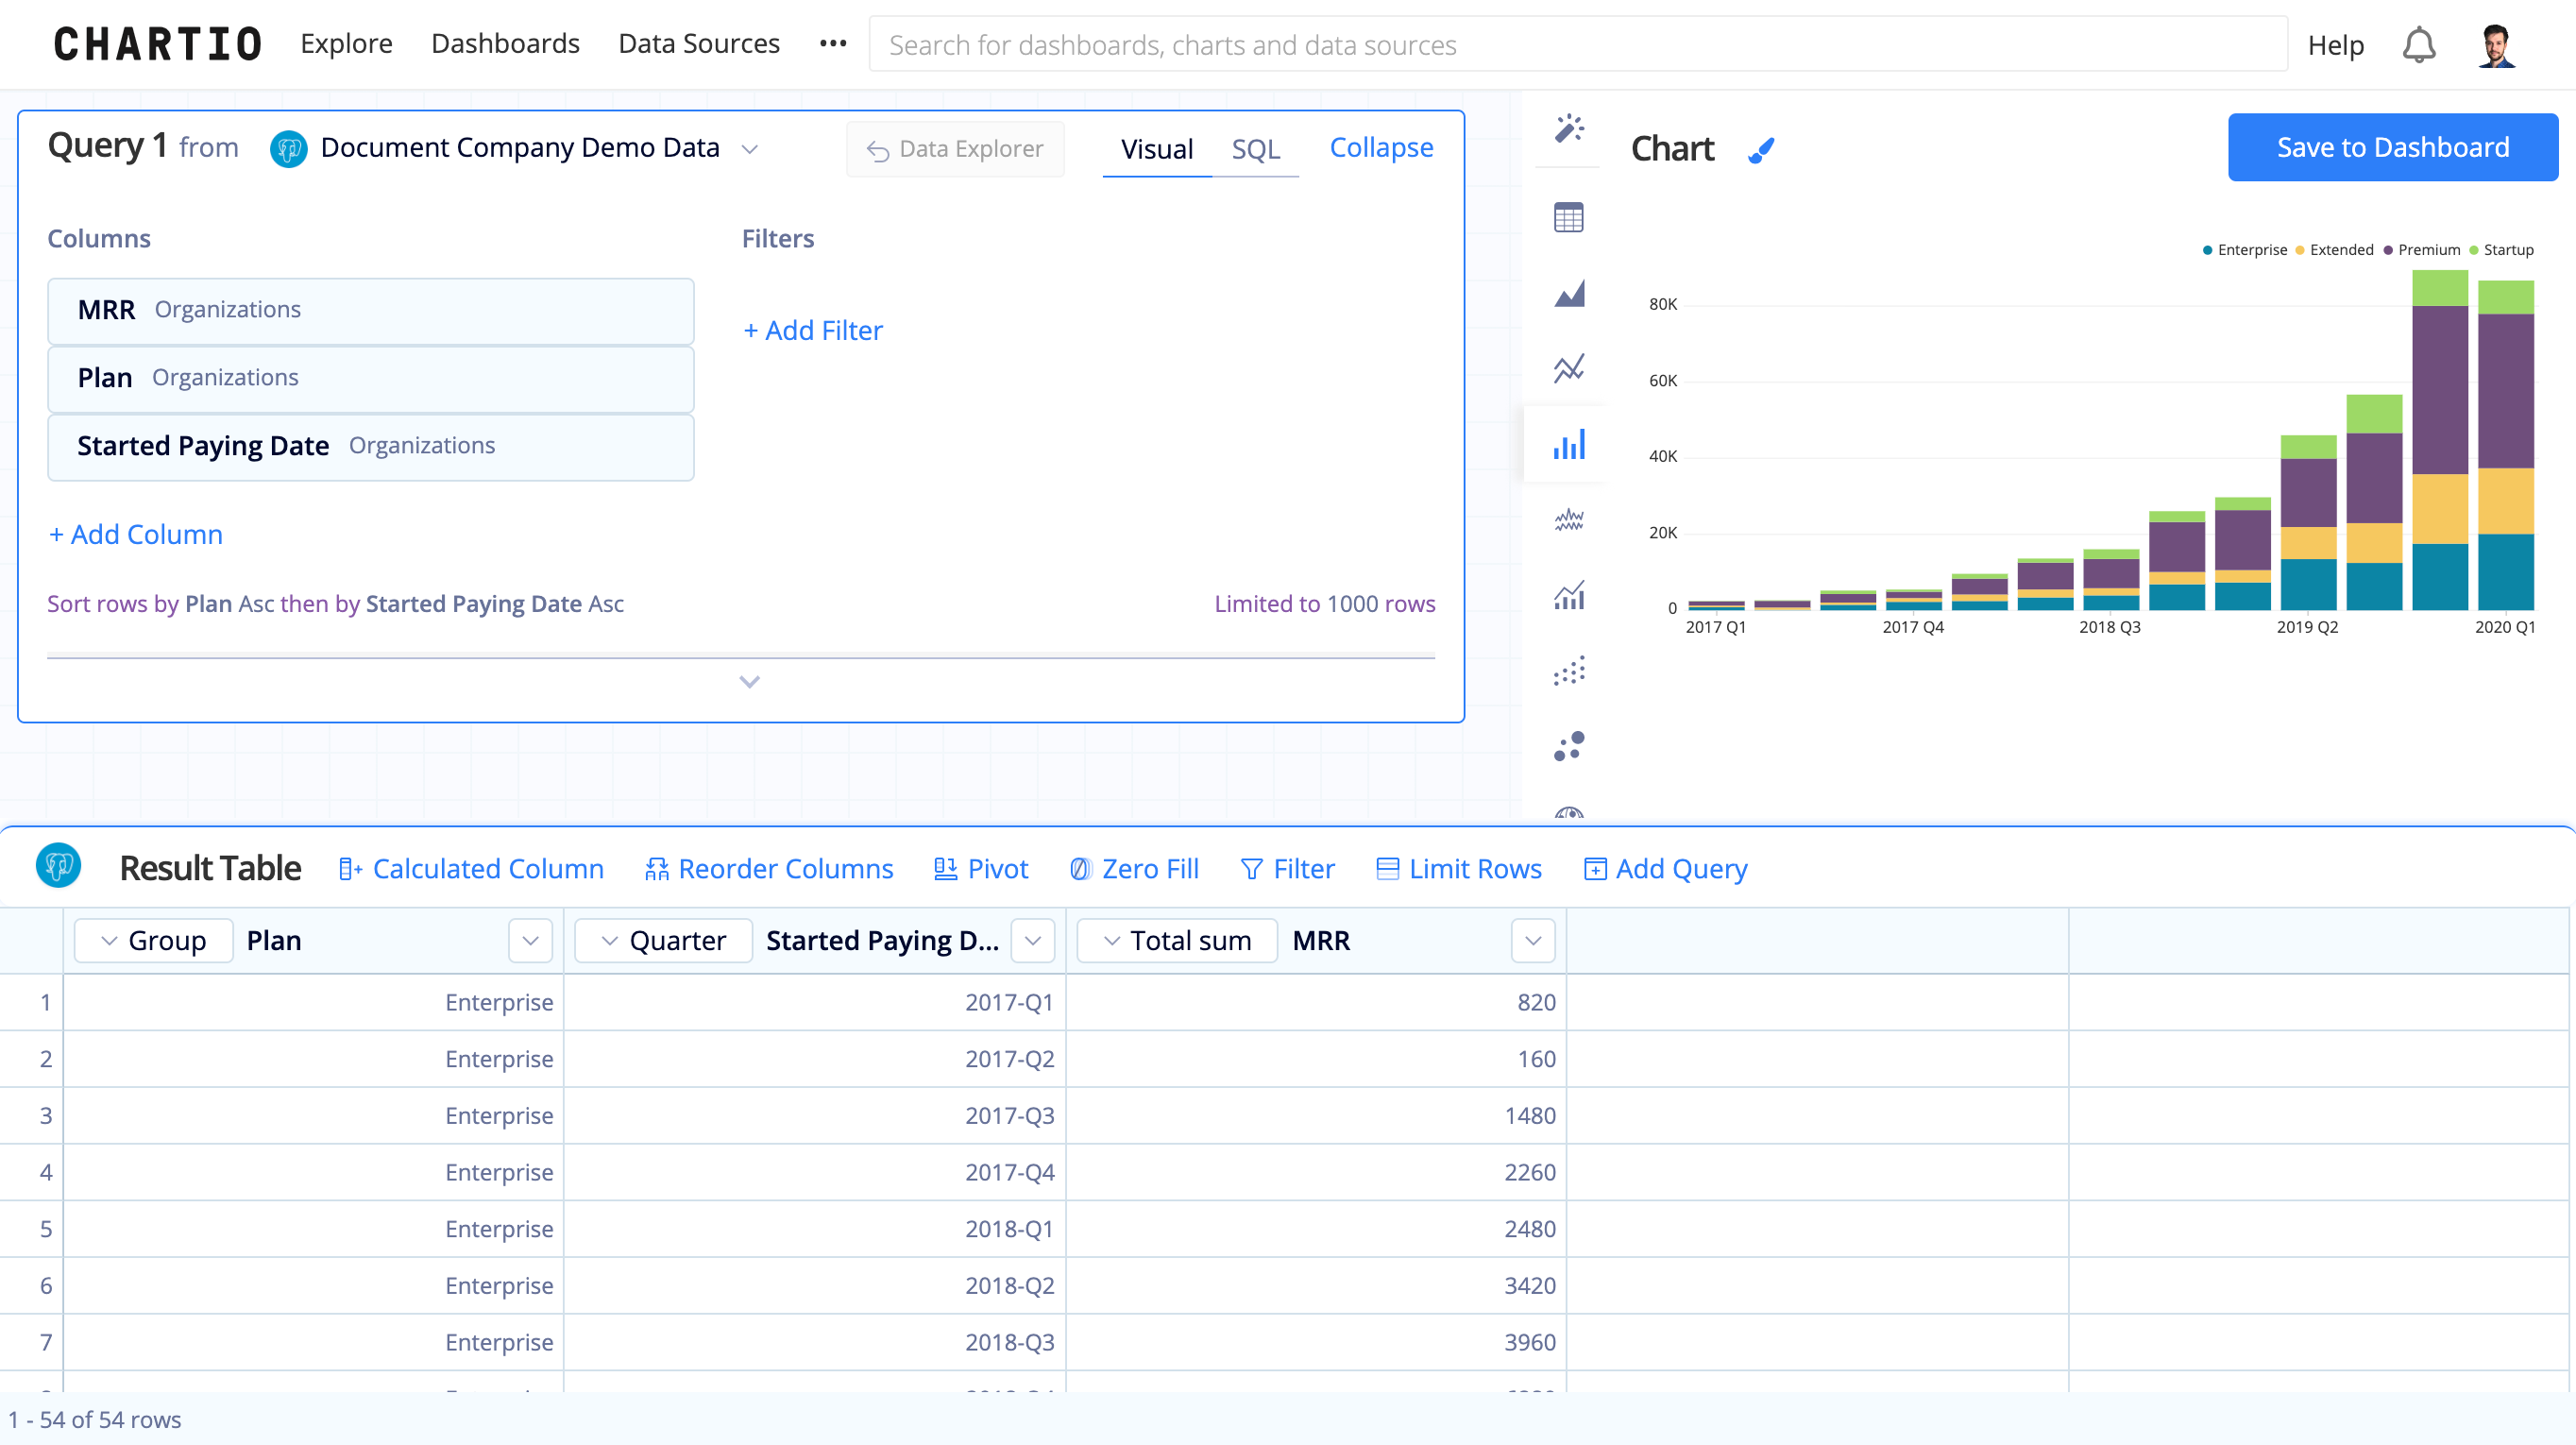Click the Calculated Column icon
The width and height of the screenshot is (2576, 1445).
pos(349,869)
